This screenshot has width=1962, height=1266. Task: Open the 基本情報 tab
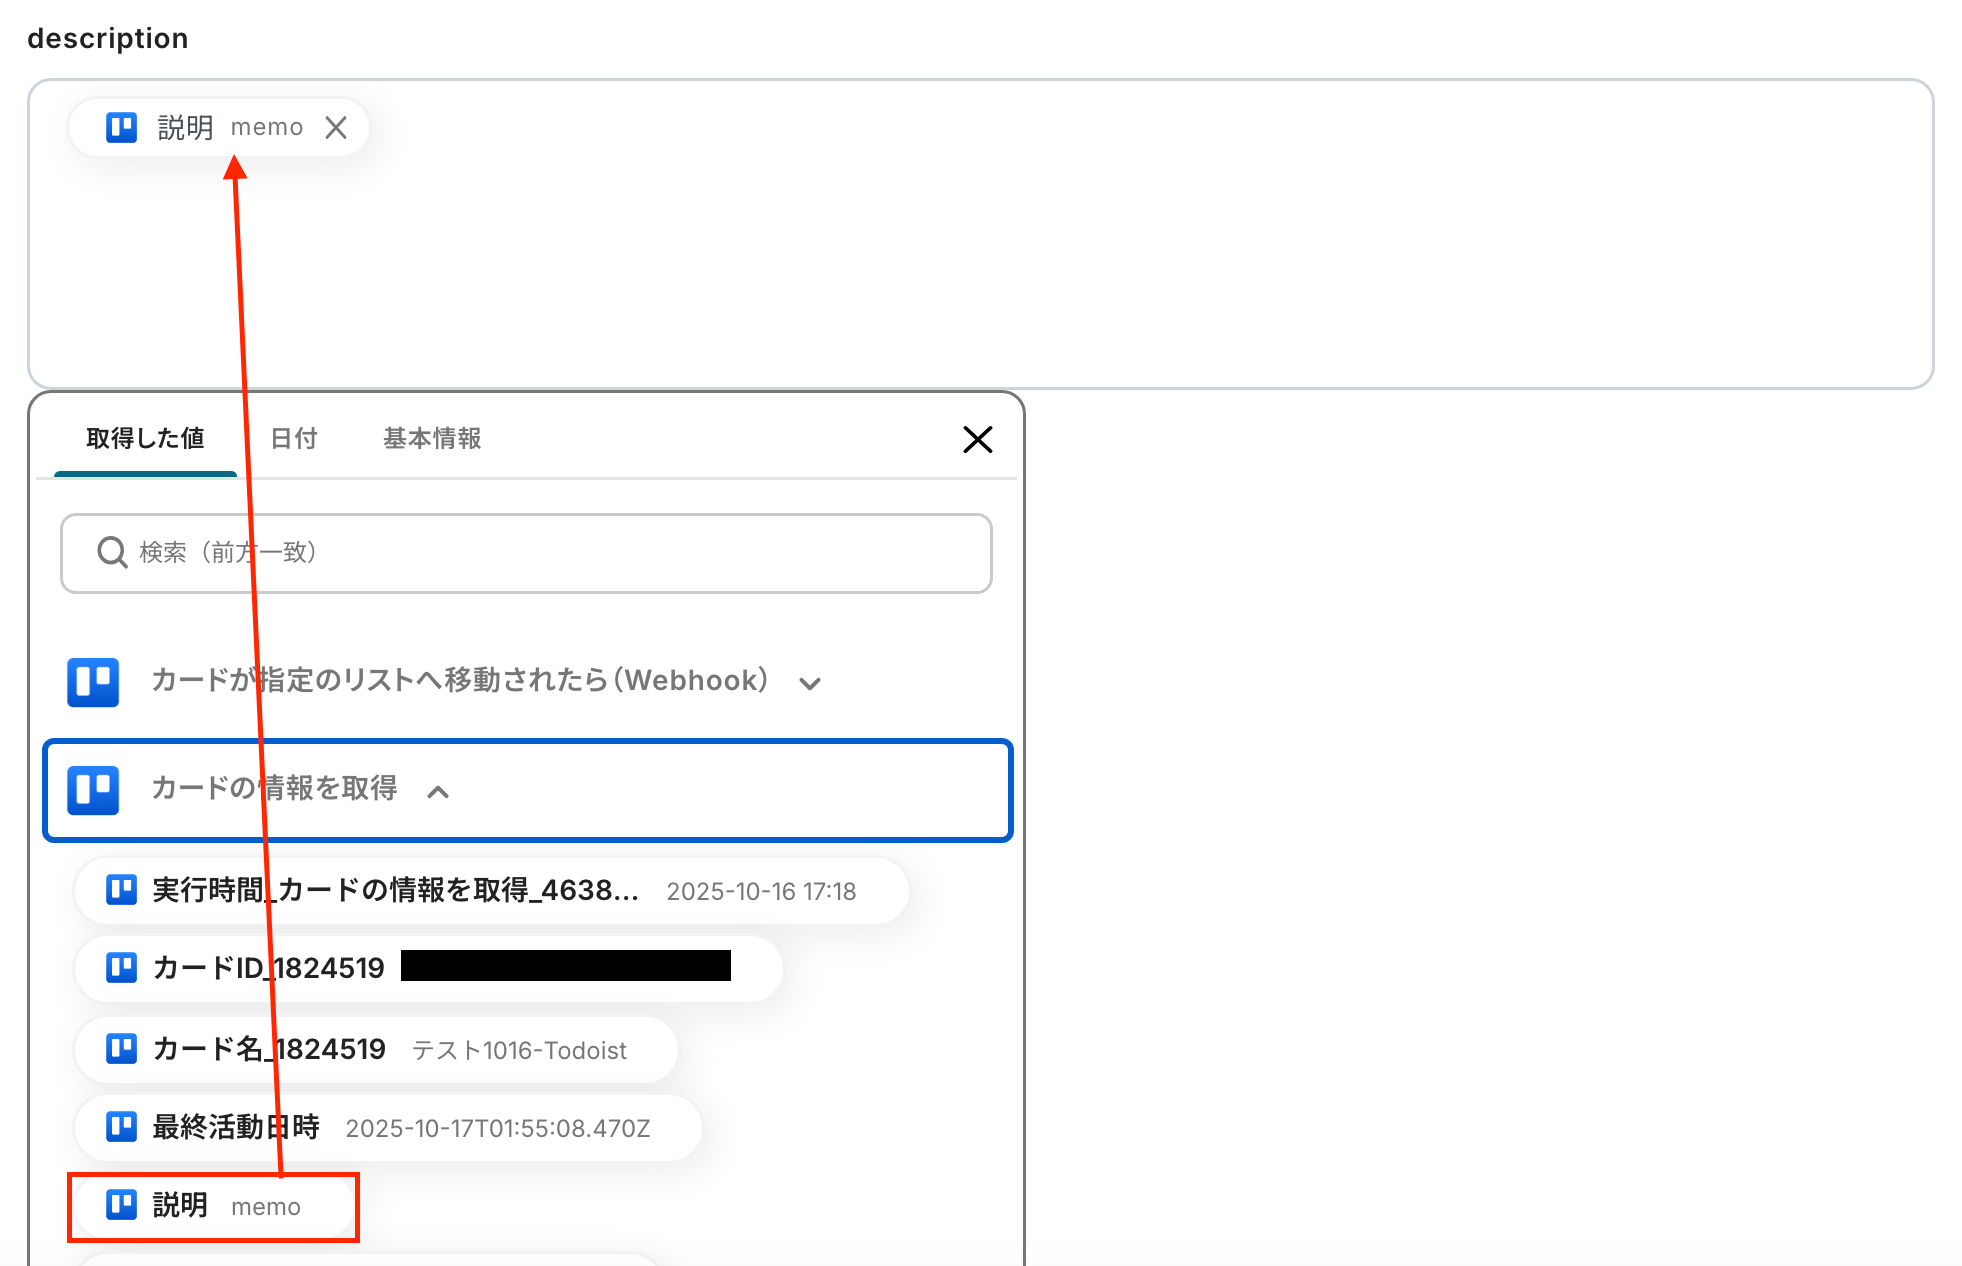(x=432, y=439)
